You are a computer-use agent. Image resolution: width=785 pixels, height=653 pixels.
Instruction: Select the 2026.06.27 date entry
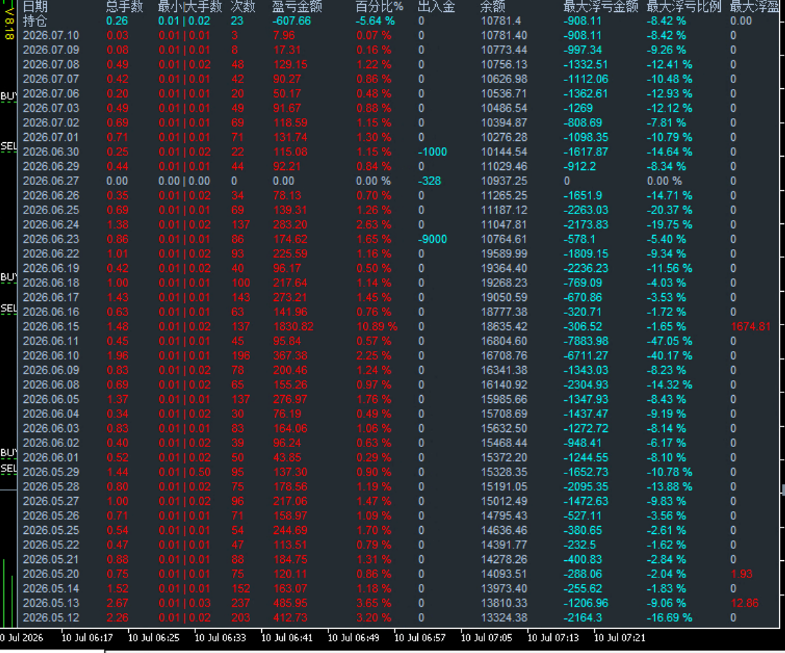pyautogui.click(x=51, y=181)
